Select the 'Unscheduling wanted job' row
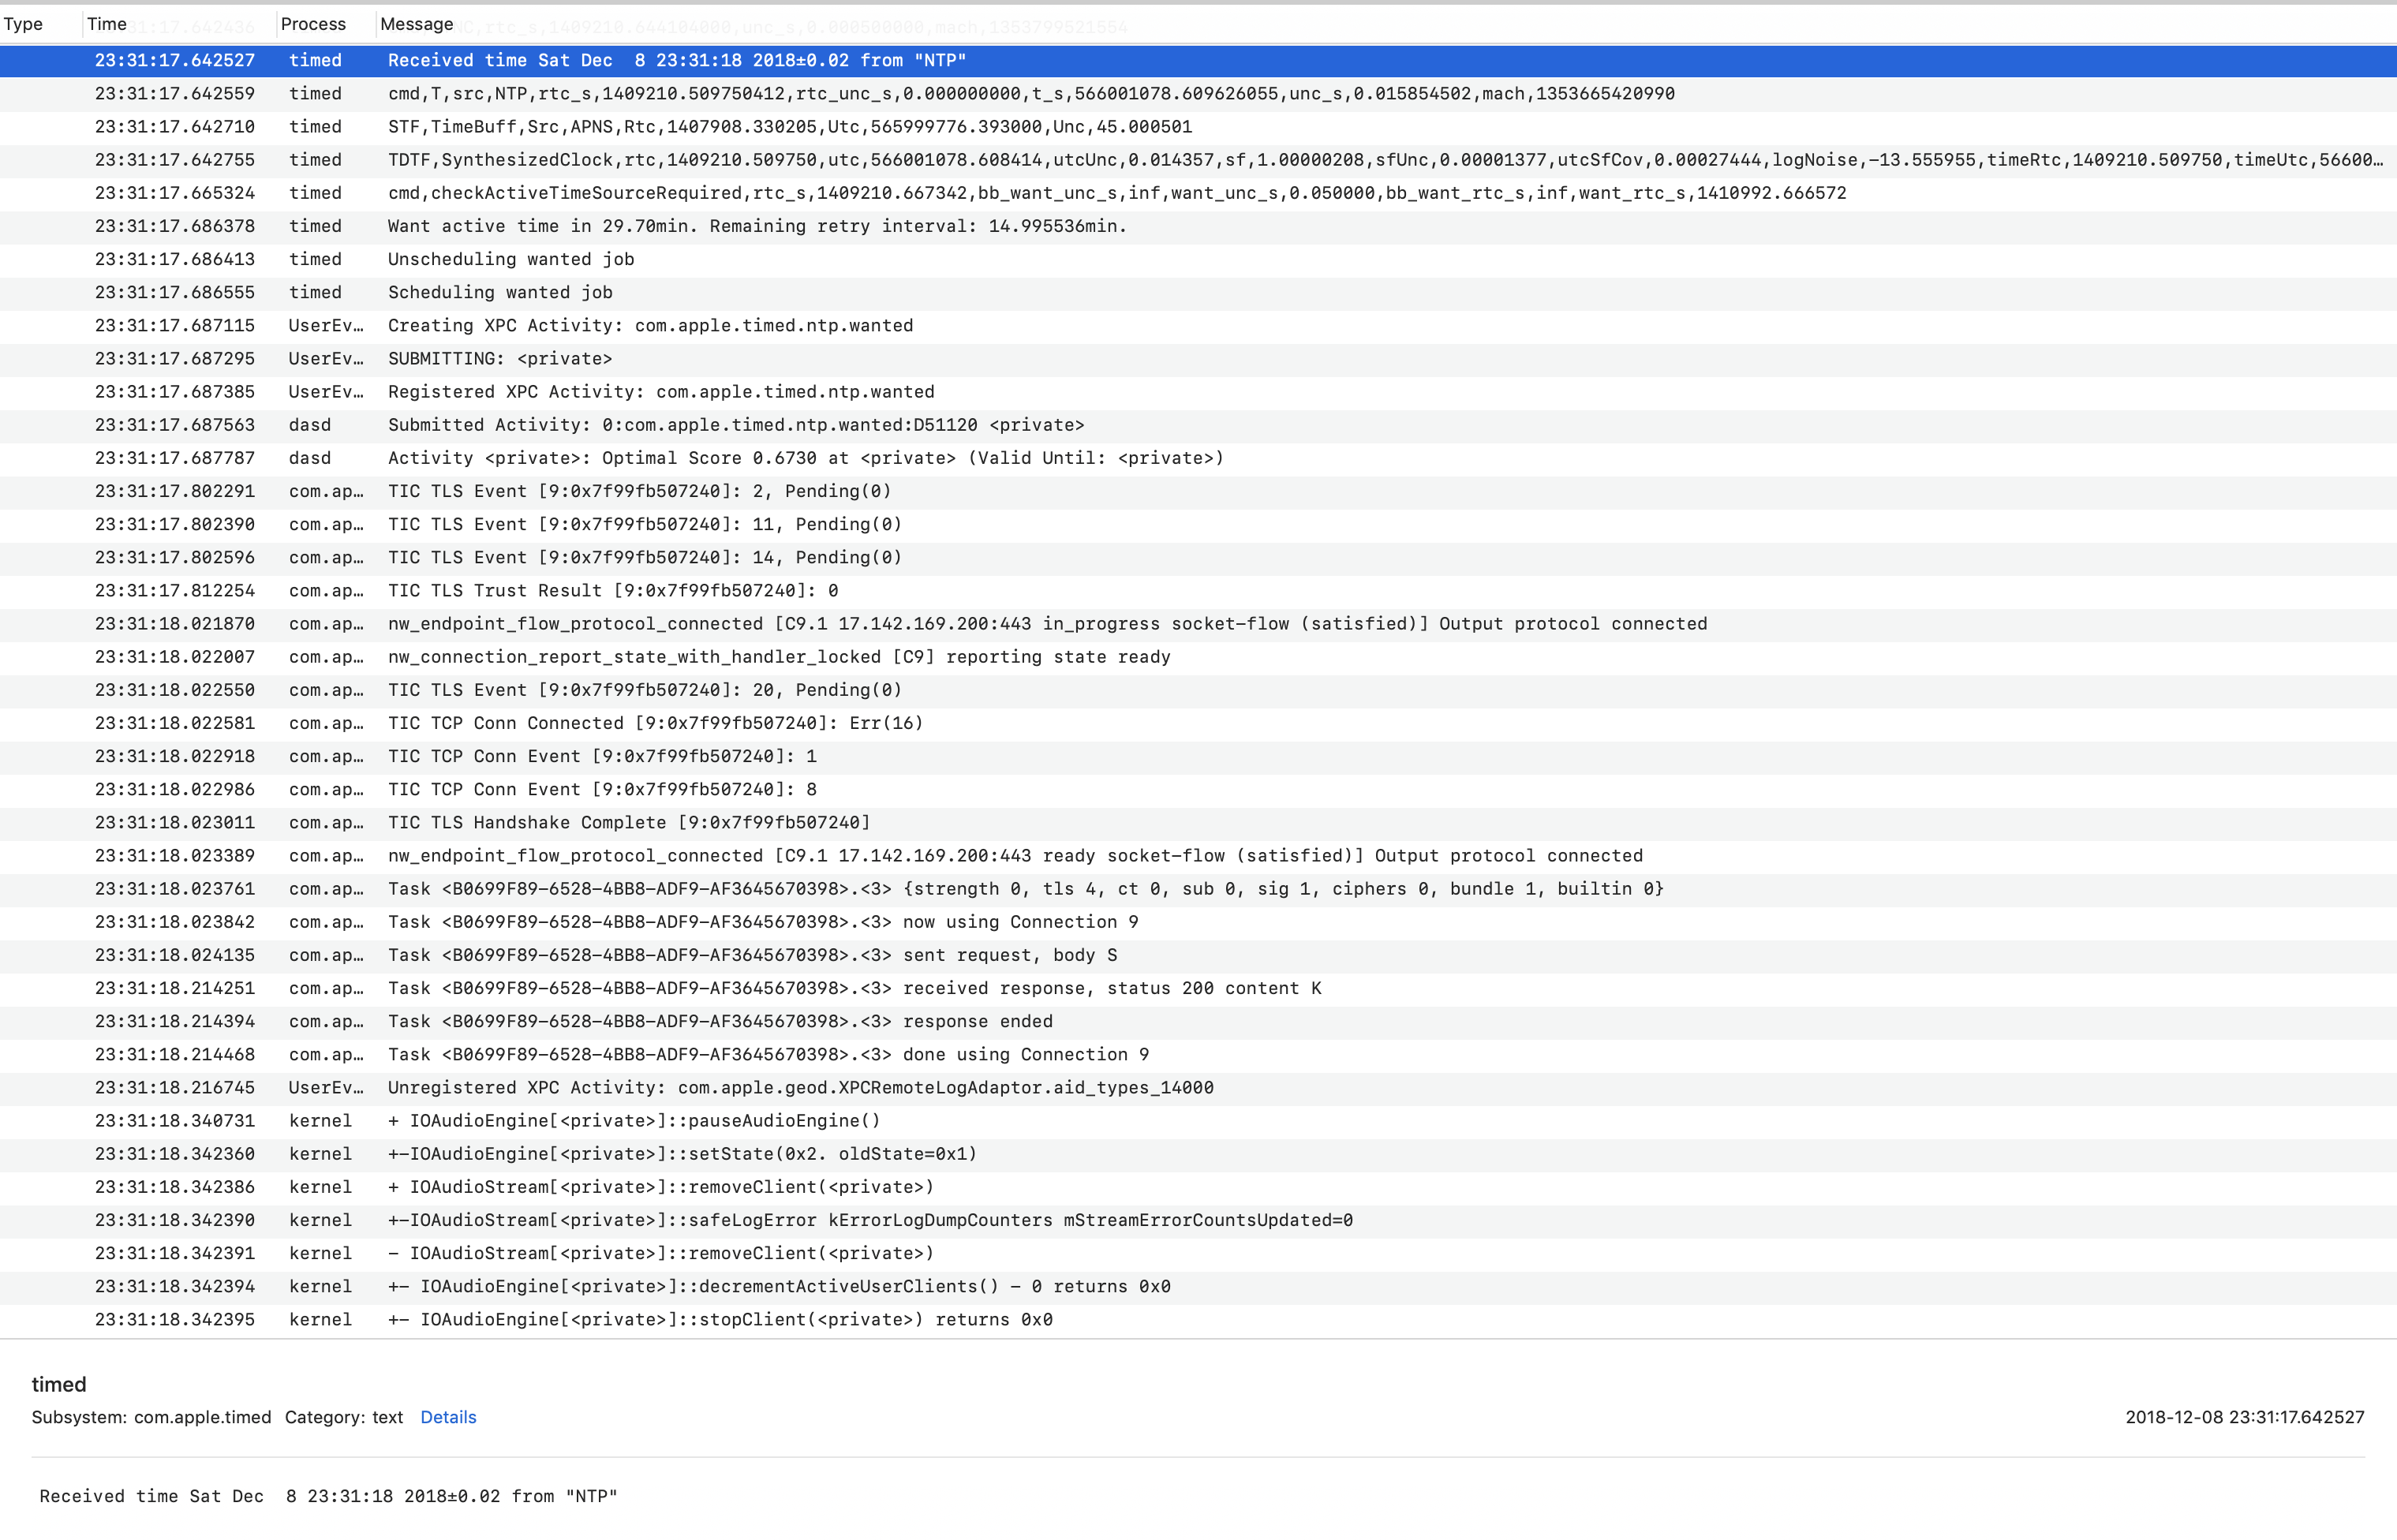Image resolution: width=2397 pixels, height=1540 pixels. tap(1198, 259)
